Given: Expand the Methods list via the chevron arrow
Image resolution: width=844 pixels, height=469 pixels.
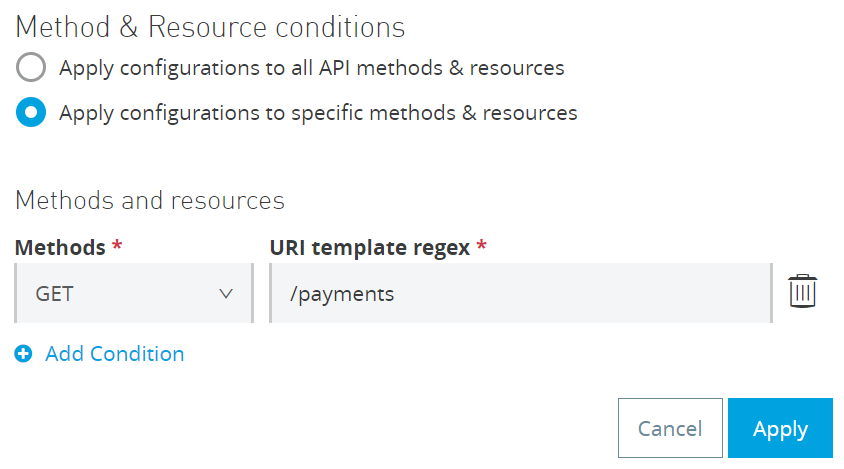Looking at the screenshot, I should point(226,294).
